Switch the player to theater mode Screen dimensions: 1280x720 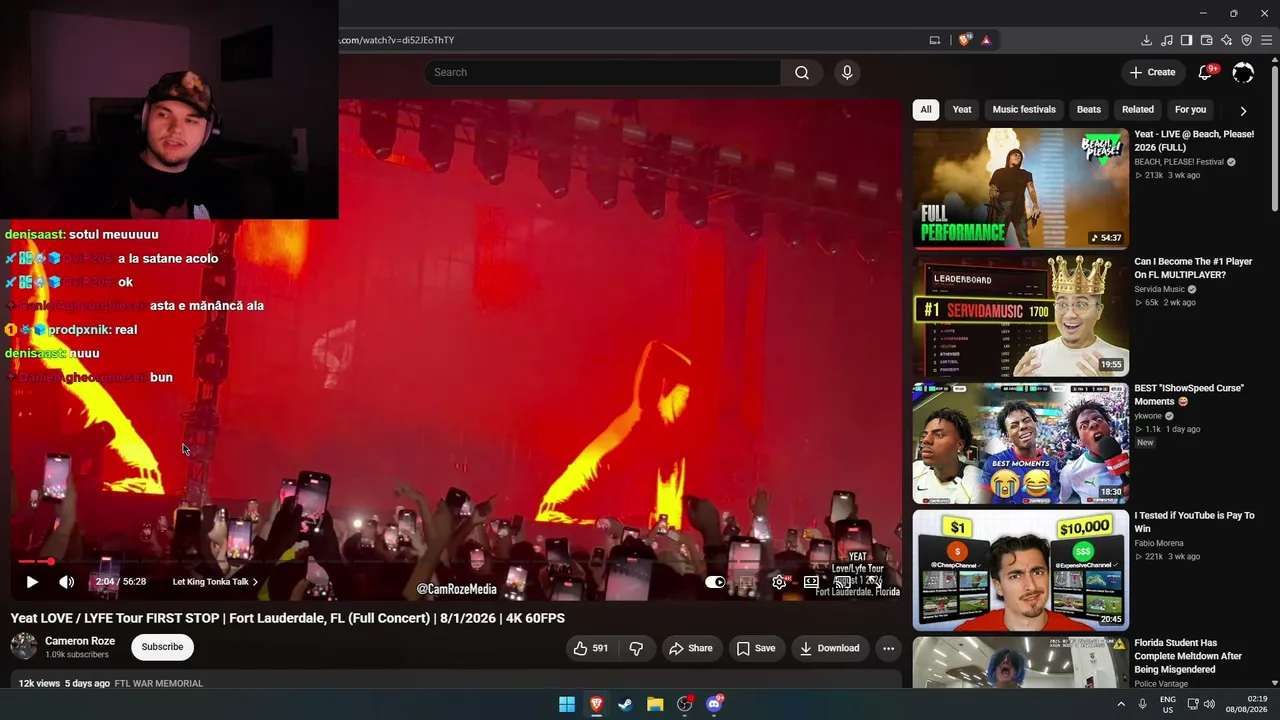tap(811, 581)
